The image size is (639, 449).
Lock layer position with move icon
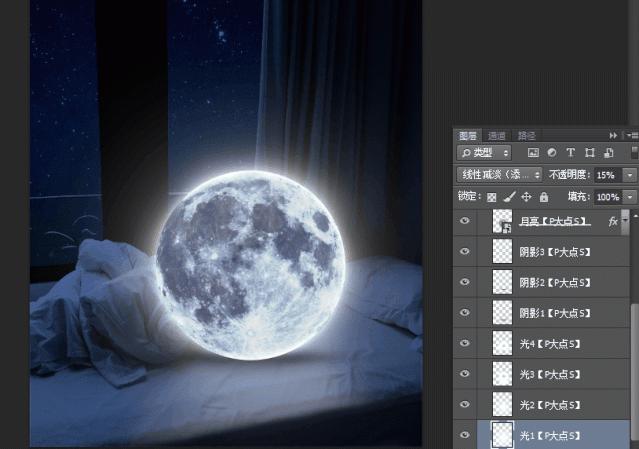[x=526, y=198]
